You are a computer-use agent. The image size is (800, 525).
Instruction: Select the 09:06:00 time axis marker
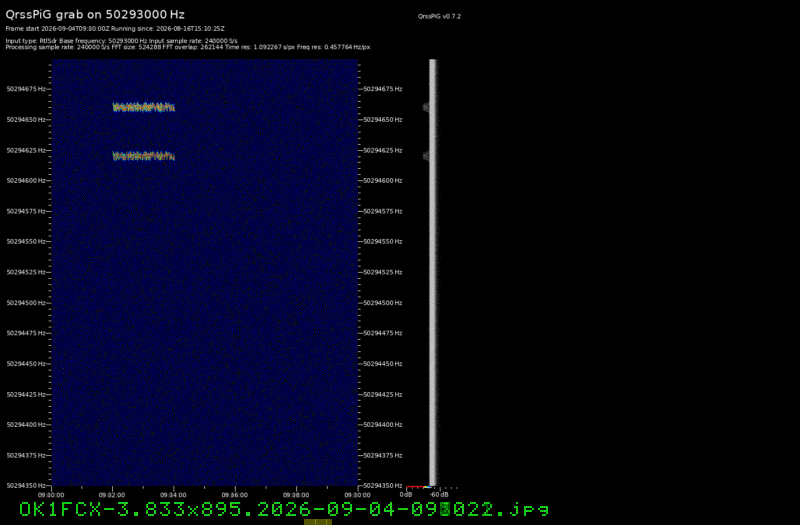pyautogui.click(x=234, y=495)
